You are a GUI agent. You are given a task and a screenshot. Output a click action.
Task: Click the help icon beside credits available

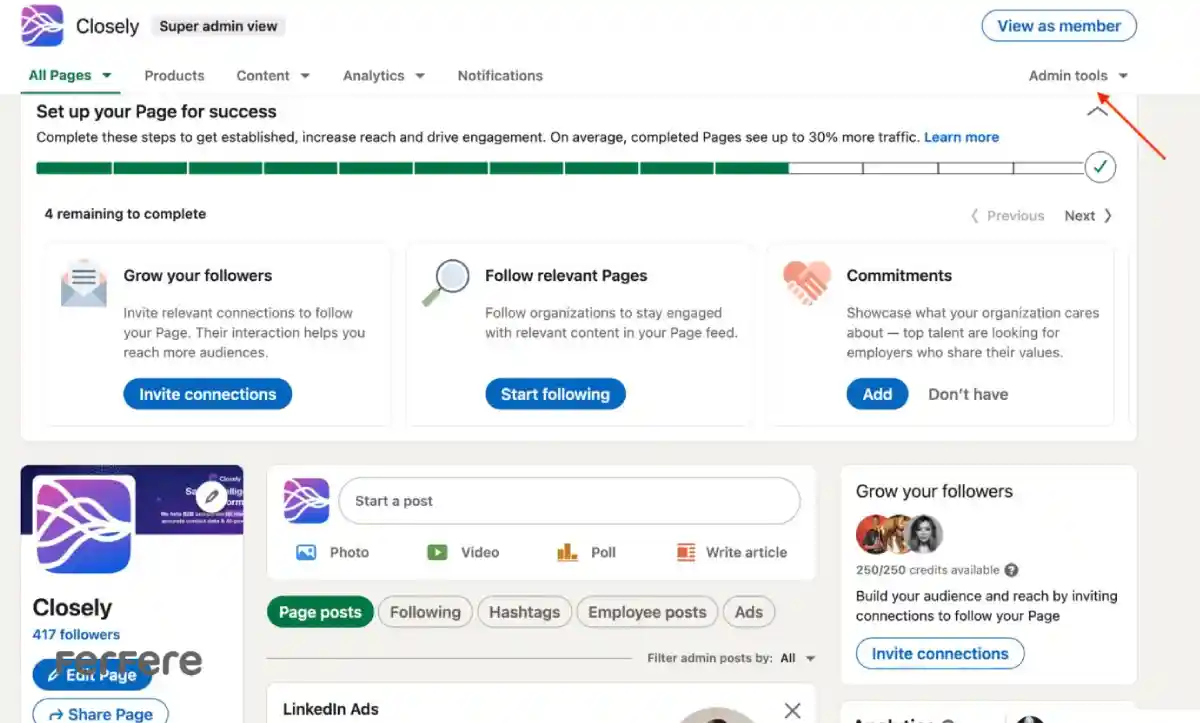(x=1012, y=570)
